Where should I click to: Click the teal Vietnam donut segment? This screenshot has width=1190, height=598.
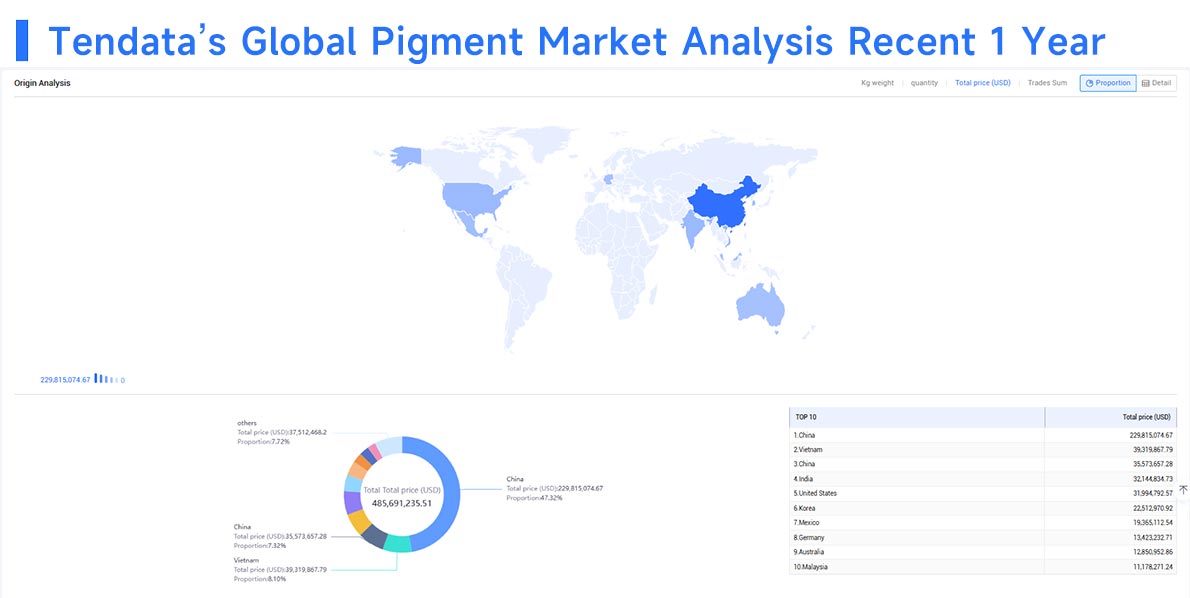[397, 543]
